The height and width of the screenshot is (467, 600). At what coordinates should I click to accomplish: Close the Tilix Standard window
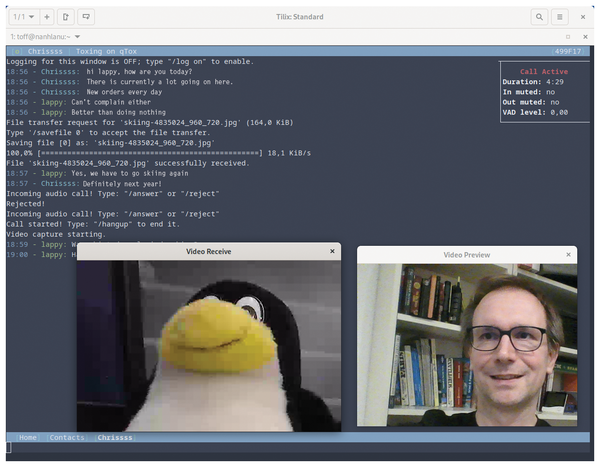pos(583,17)
